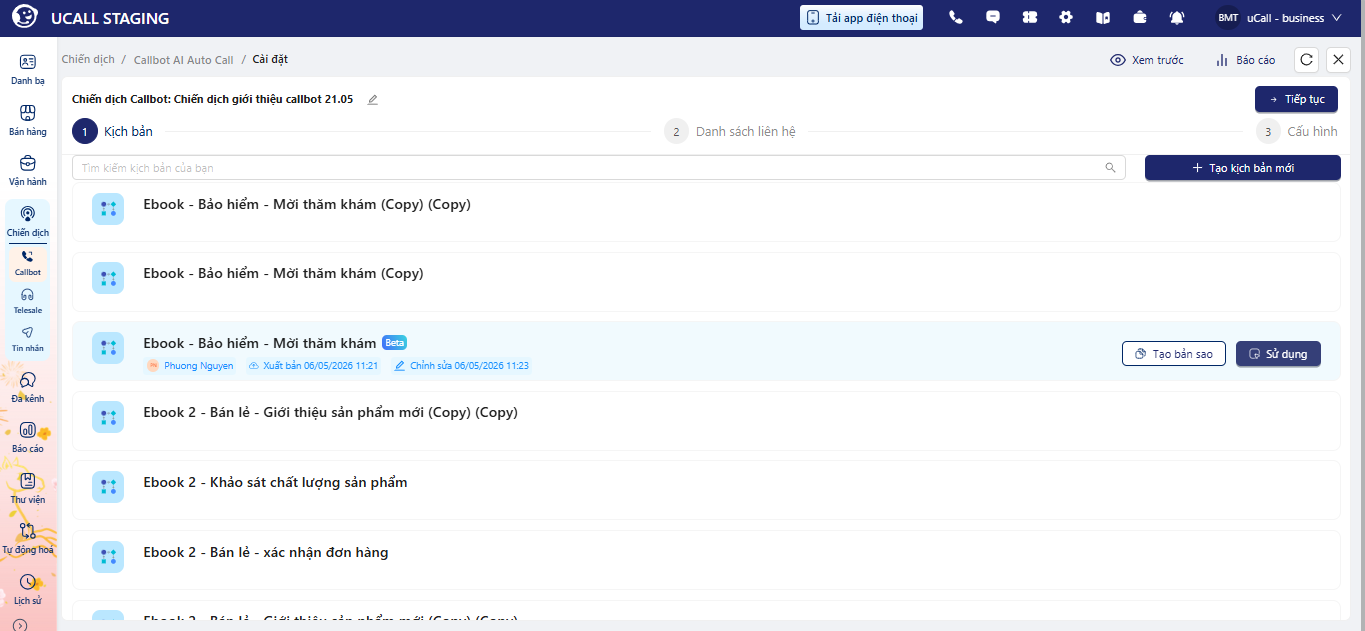Close the settings panel with X

(1338, 60)
